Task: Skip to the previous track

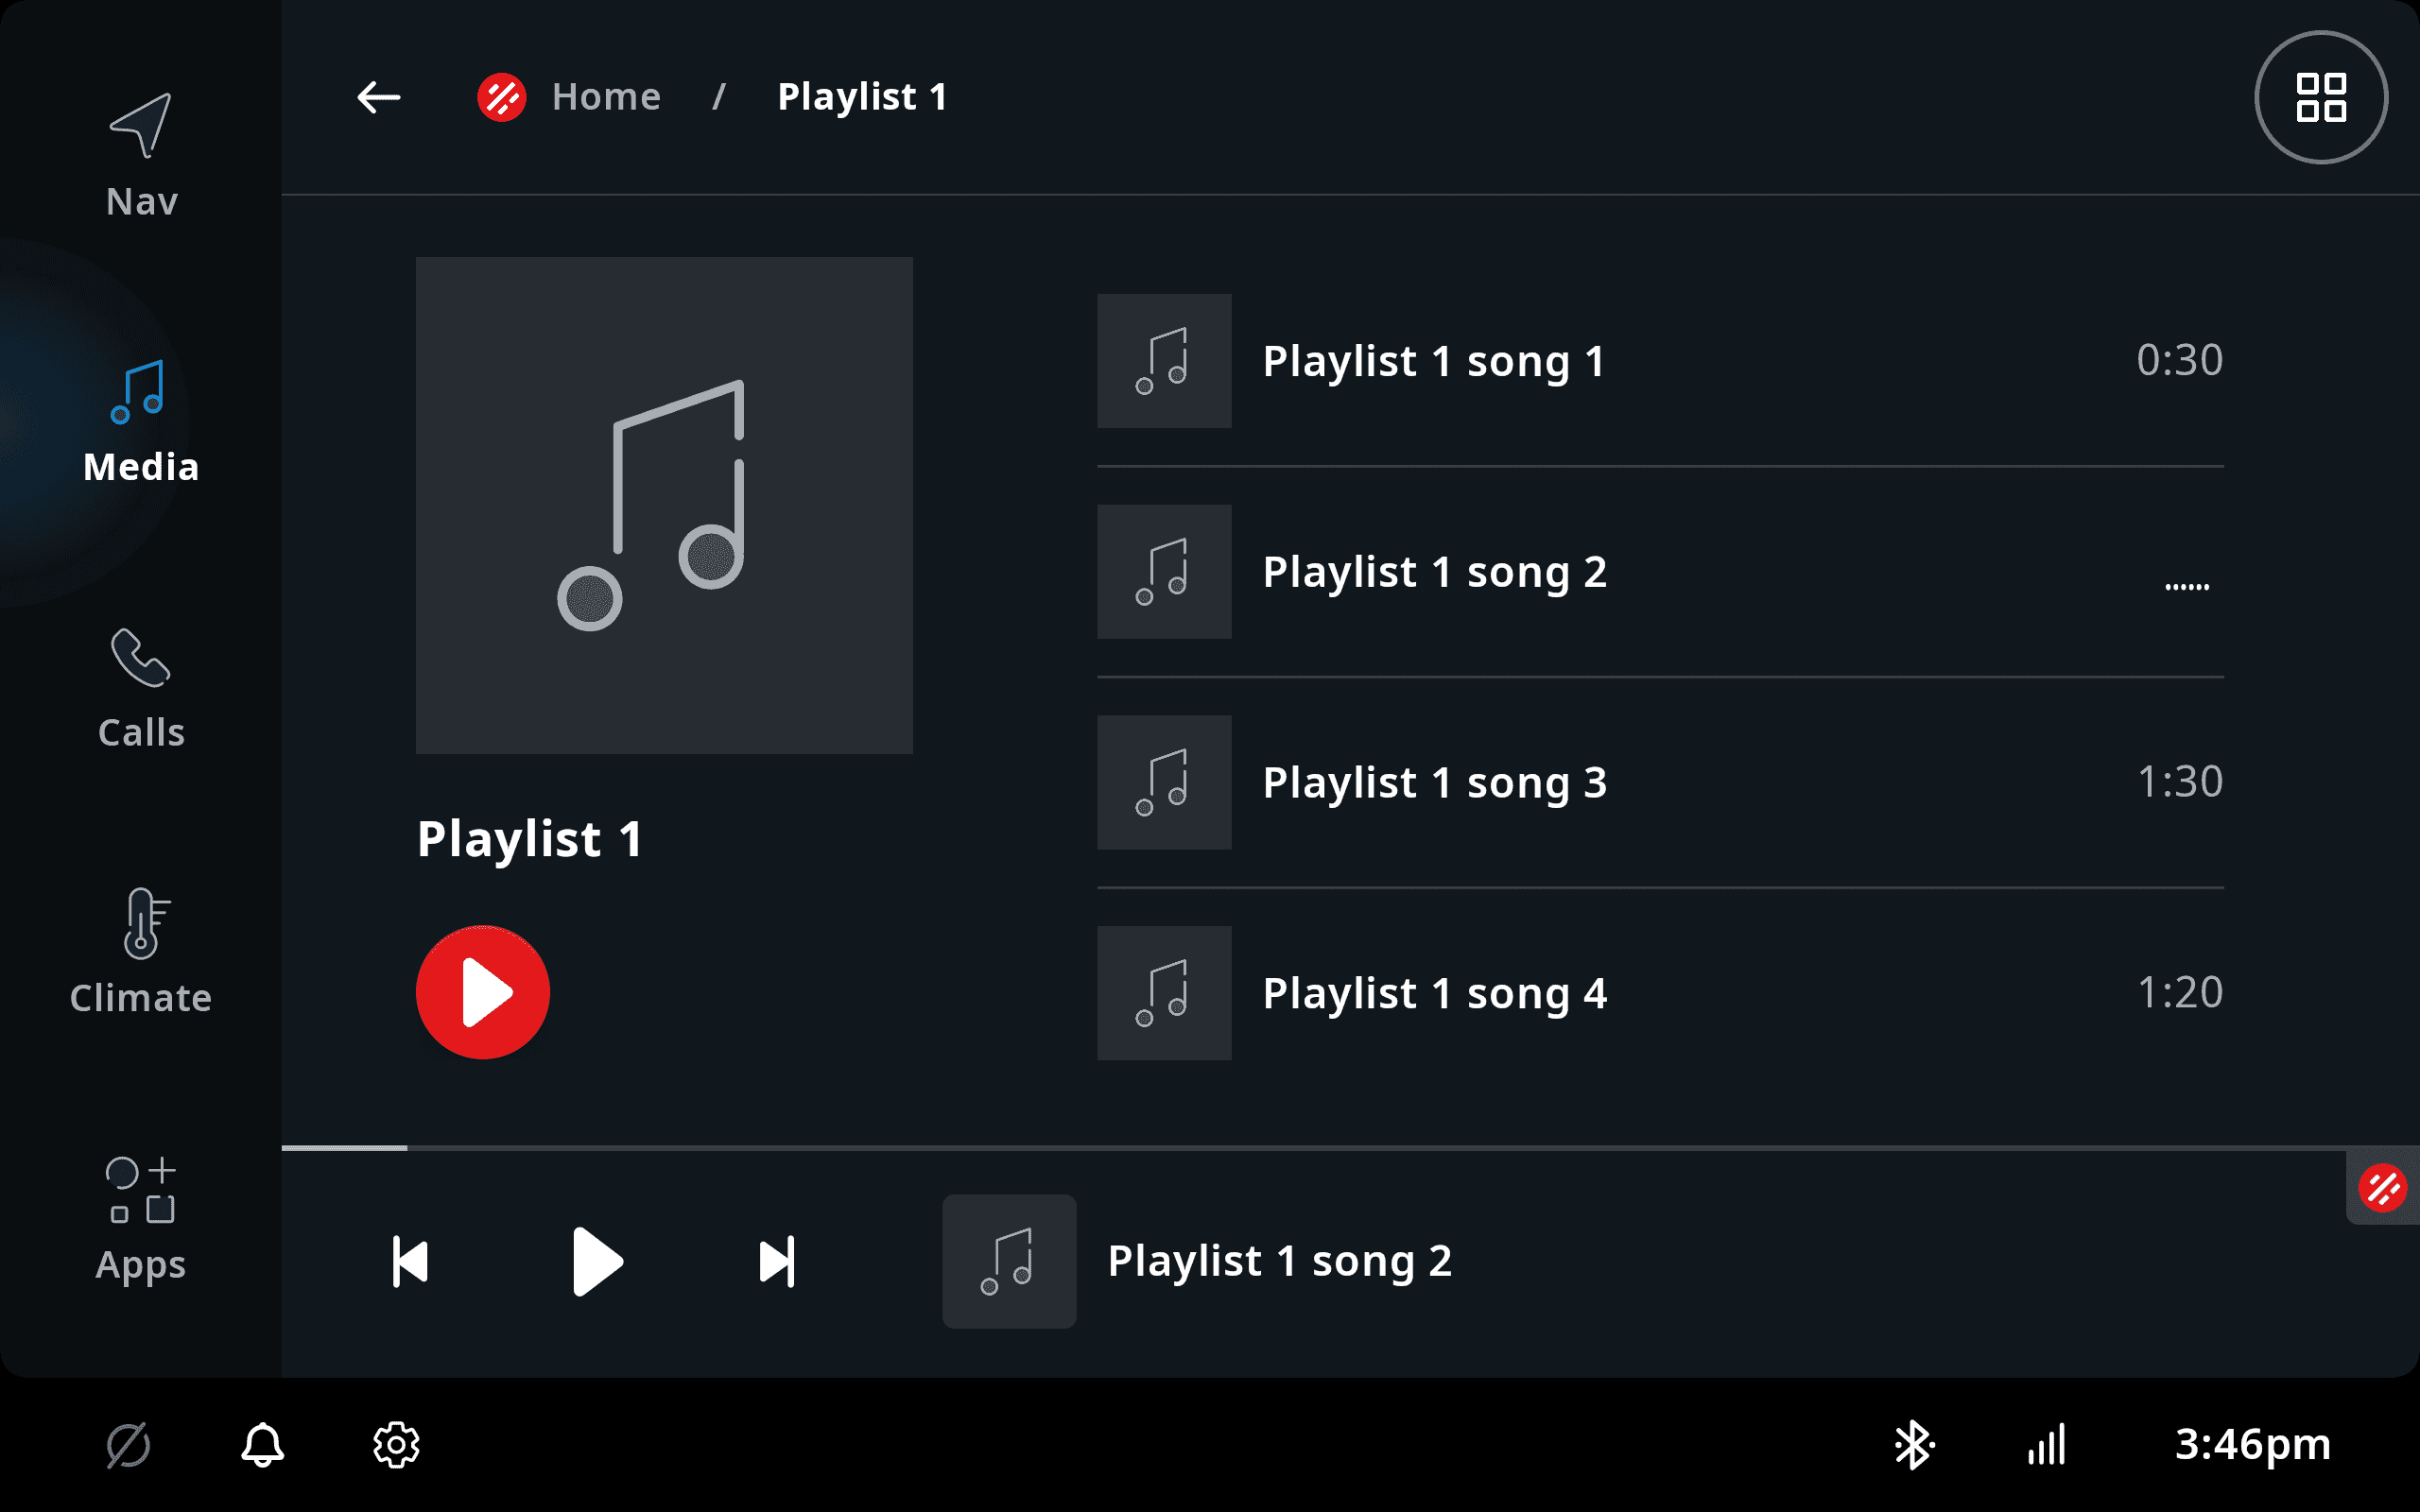Action: [410, 1261]
